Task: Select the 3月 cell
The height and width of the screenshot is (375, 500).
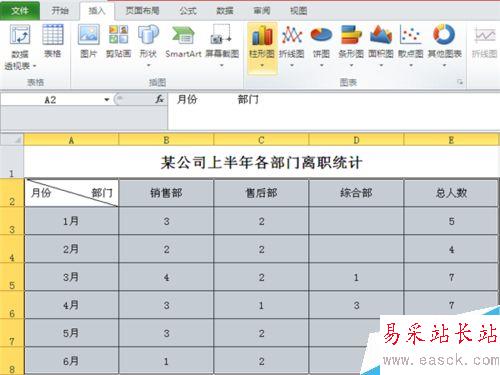Action: [71, 277]
